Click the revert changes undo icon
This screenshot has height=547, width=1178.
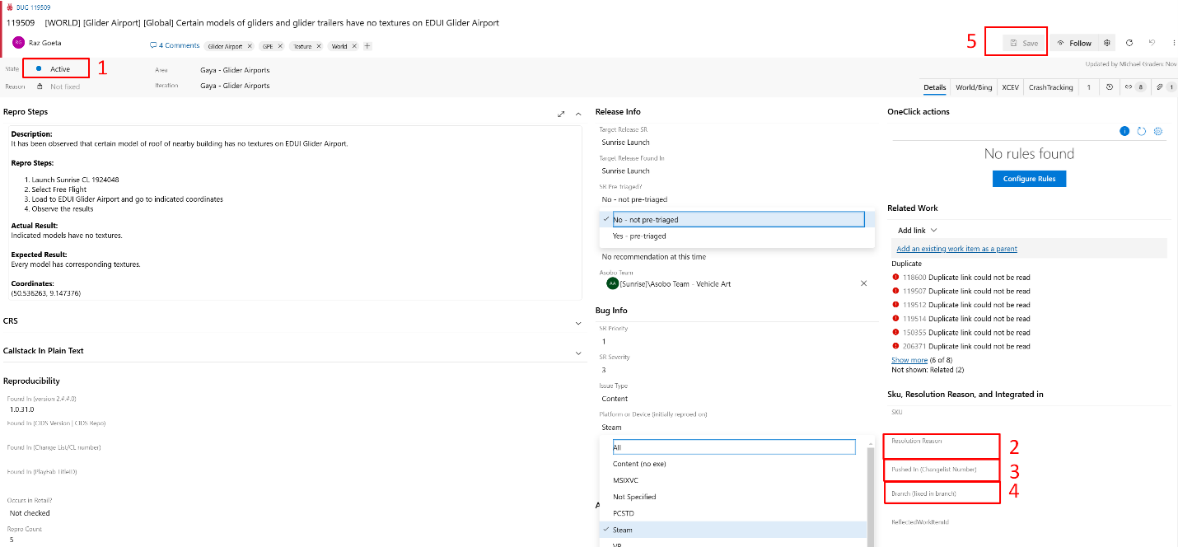(x=1151, y=43)
